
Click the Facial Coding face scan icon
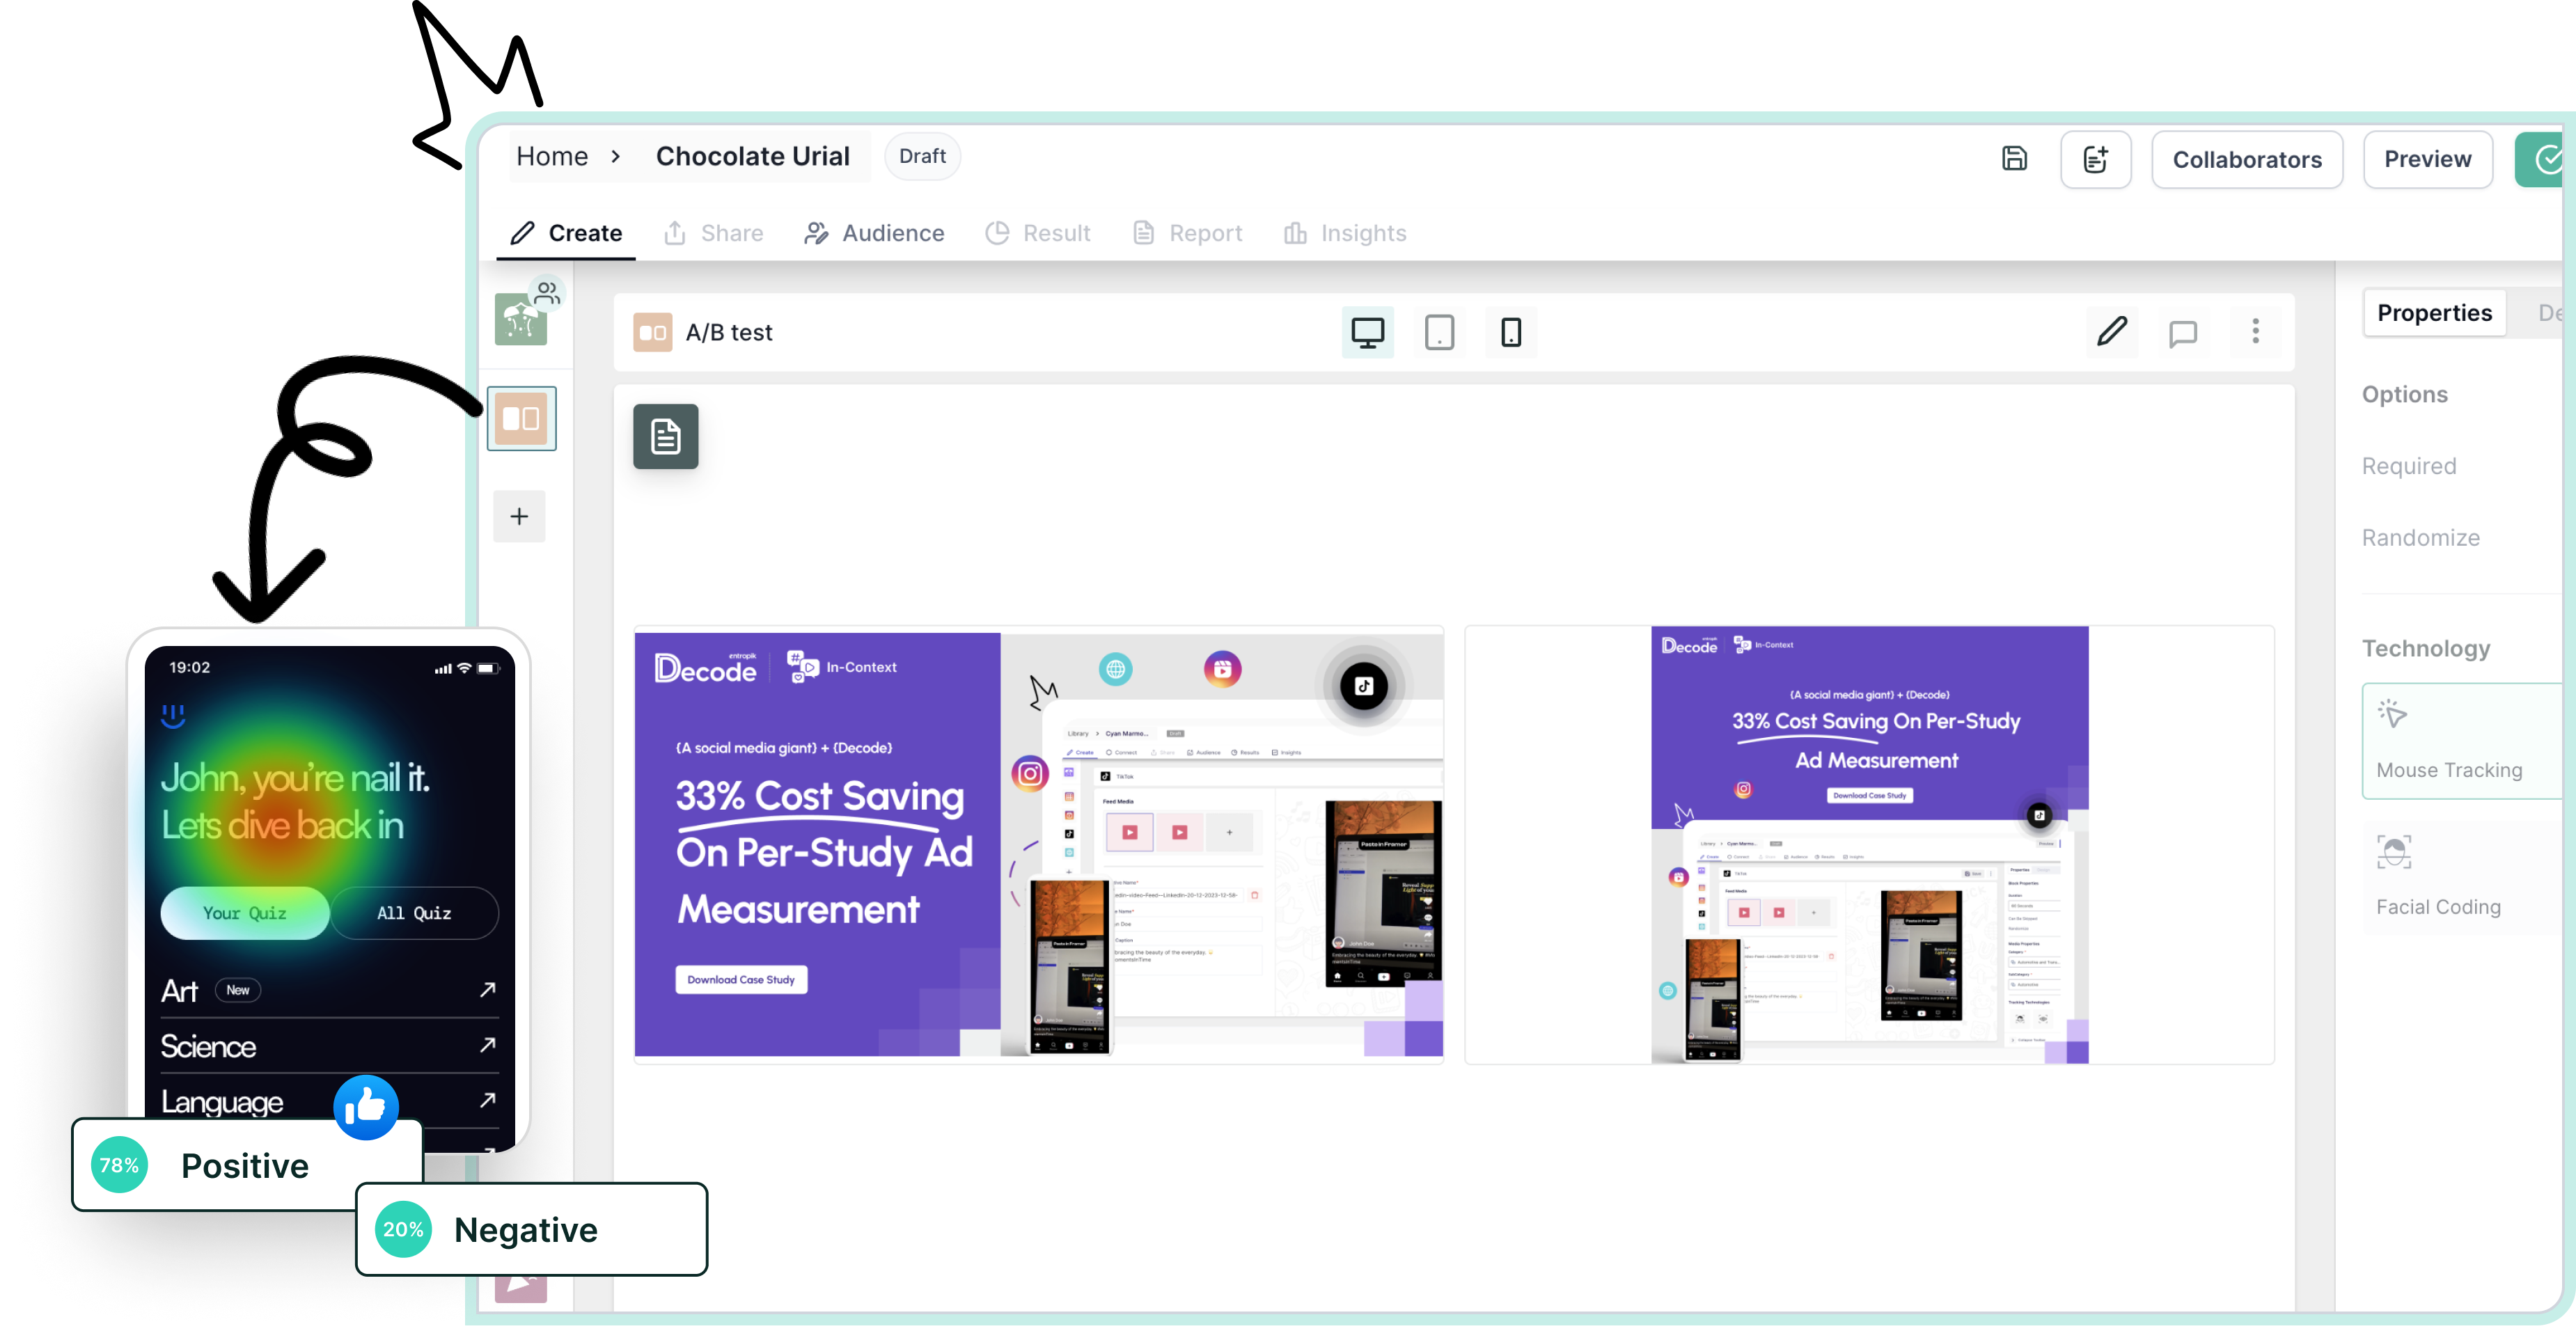tap(2393, 851)
